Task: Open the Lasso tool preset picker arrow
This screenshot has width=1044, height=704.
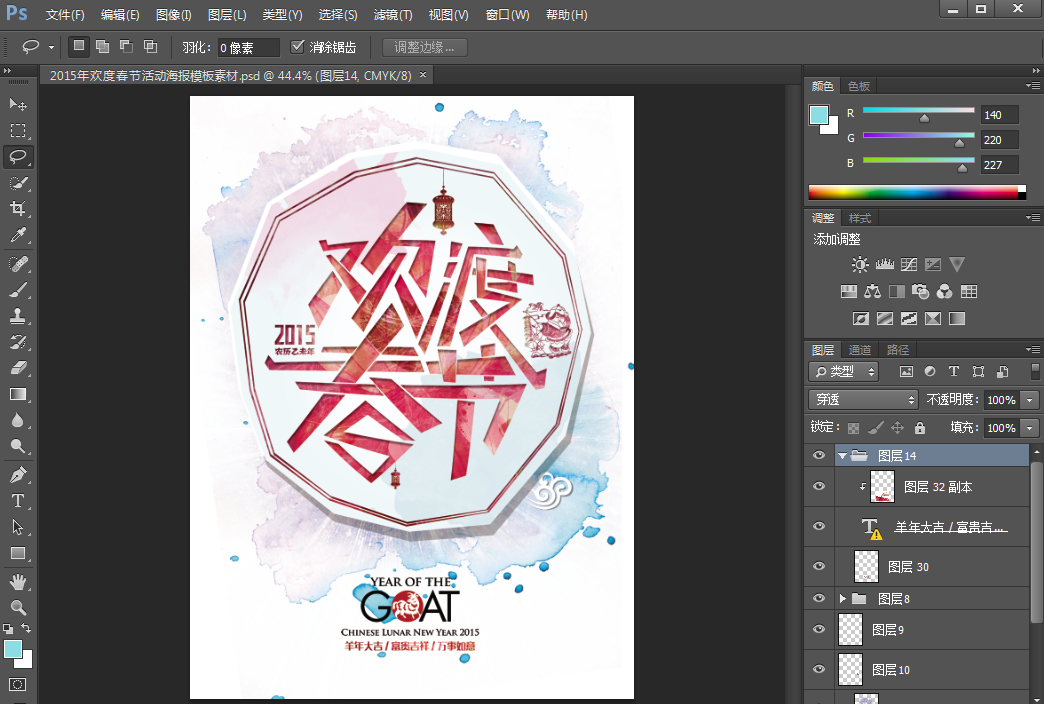Action: [x=51, y=47]
